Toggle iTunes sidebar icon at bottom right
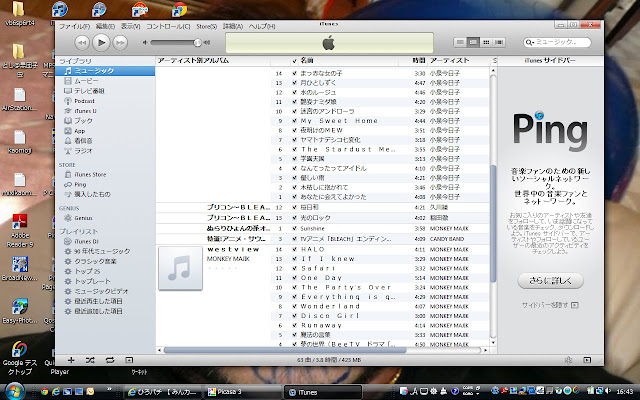The image size is (640, 400). point(587,360)
